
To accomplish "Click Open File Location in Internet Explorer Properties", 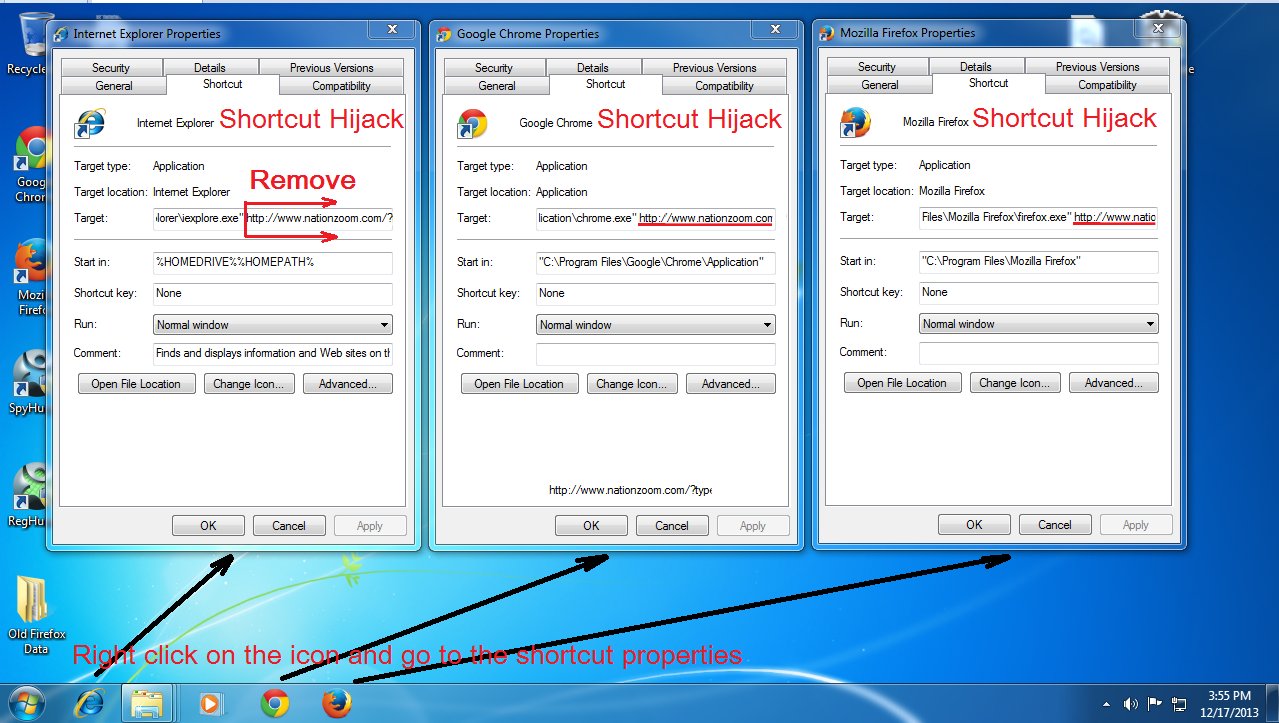I will coord(136,384).
